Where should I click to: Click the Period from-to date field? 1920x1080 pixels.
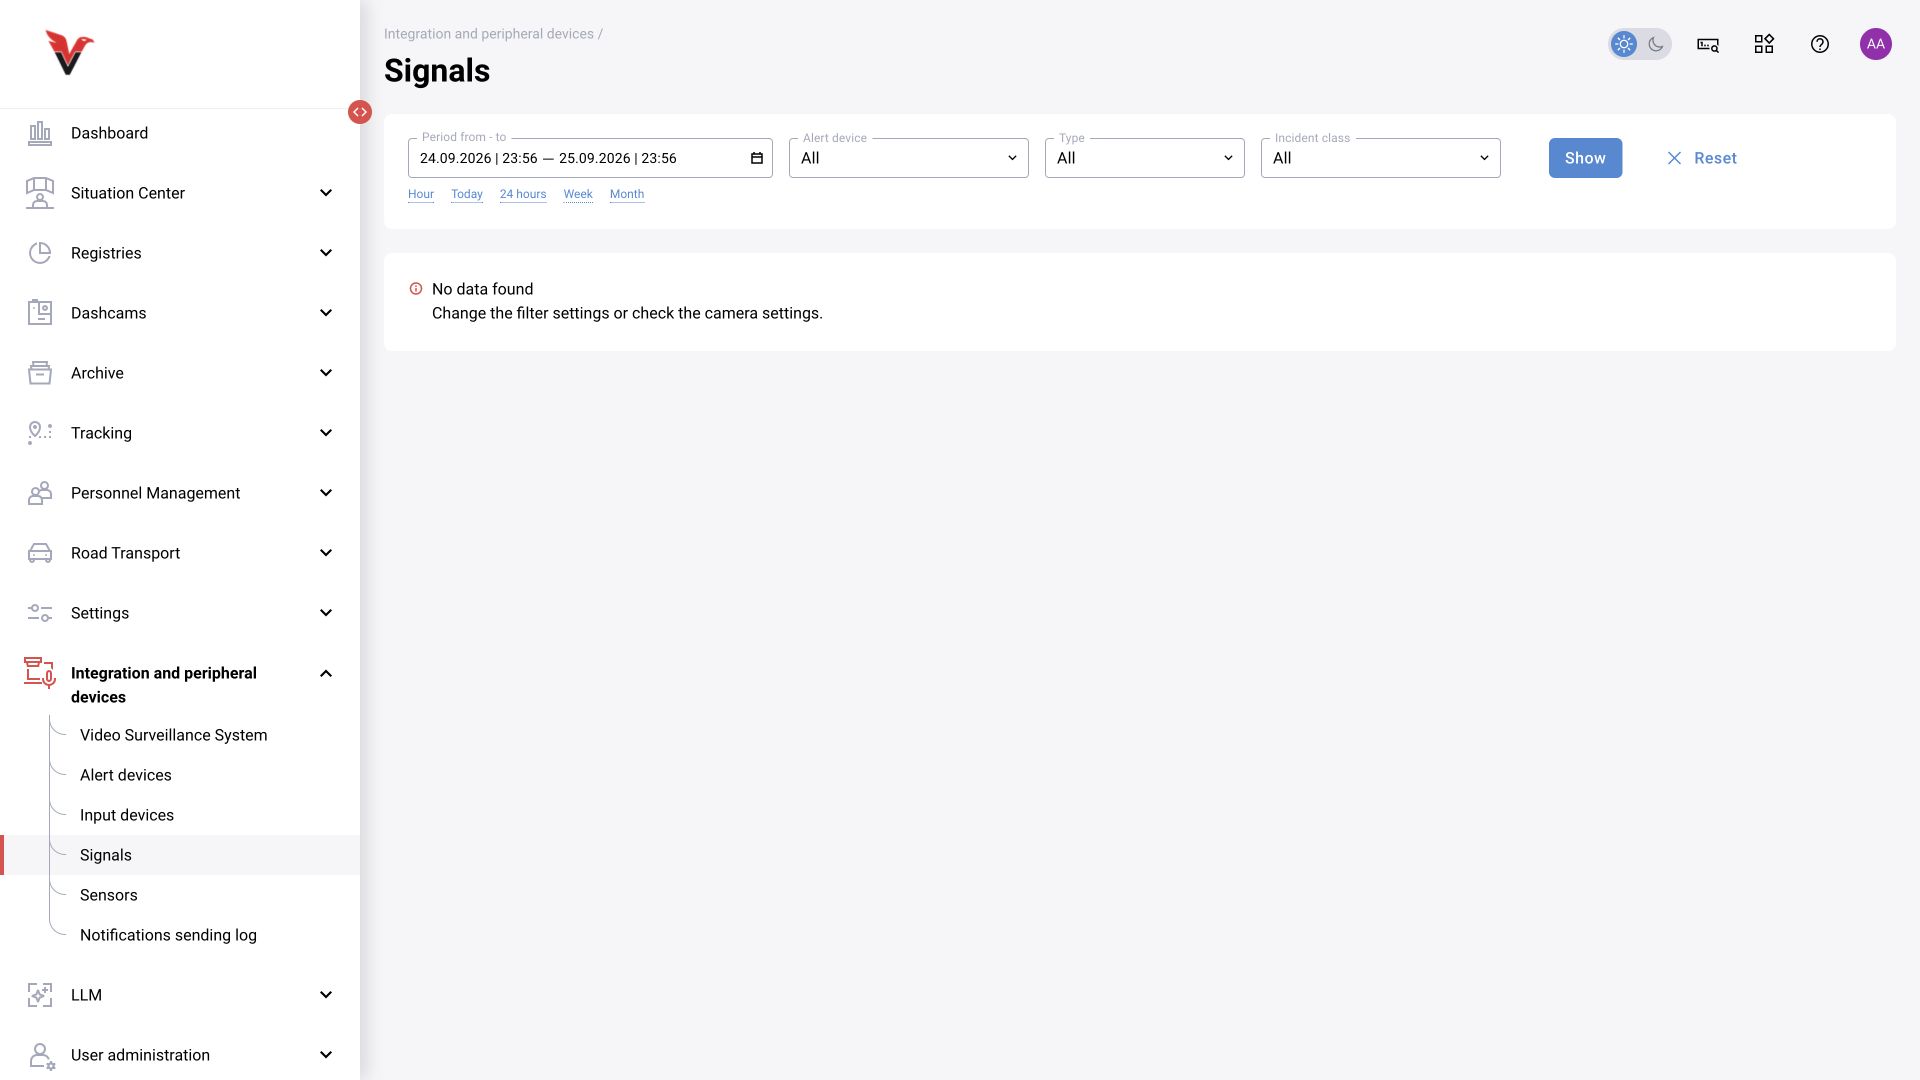pyautogui.click(x=590, y=158)
